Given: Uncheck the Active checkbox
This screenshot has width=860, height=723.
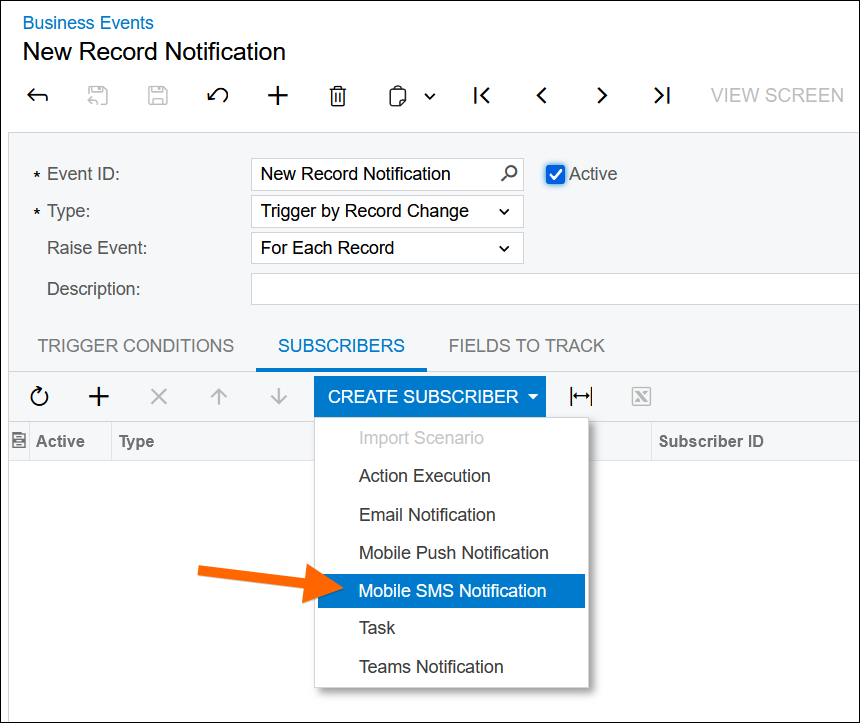Looking at the screenshot, I should pyautogui.click(x=556, y=174).
